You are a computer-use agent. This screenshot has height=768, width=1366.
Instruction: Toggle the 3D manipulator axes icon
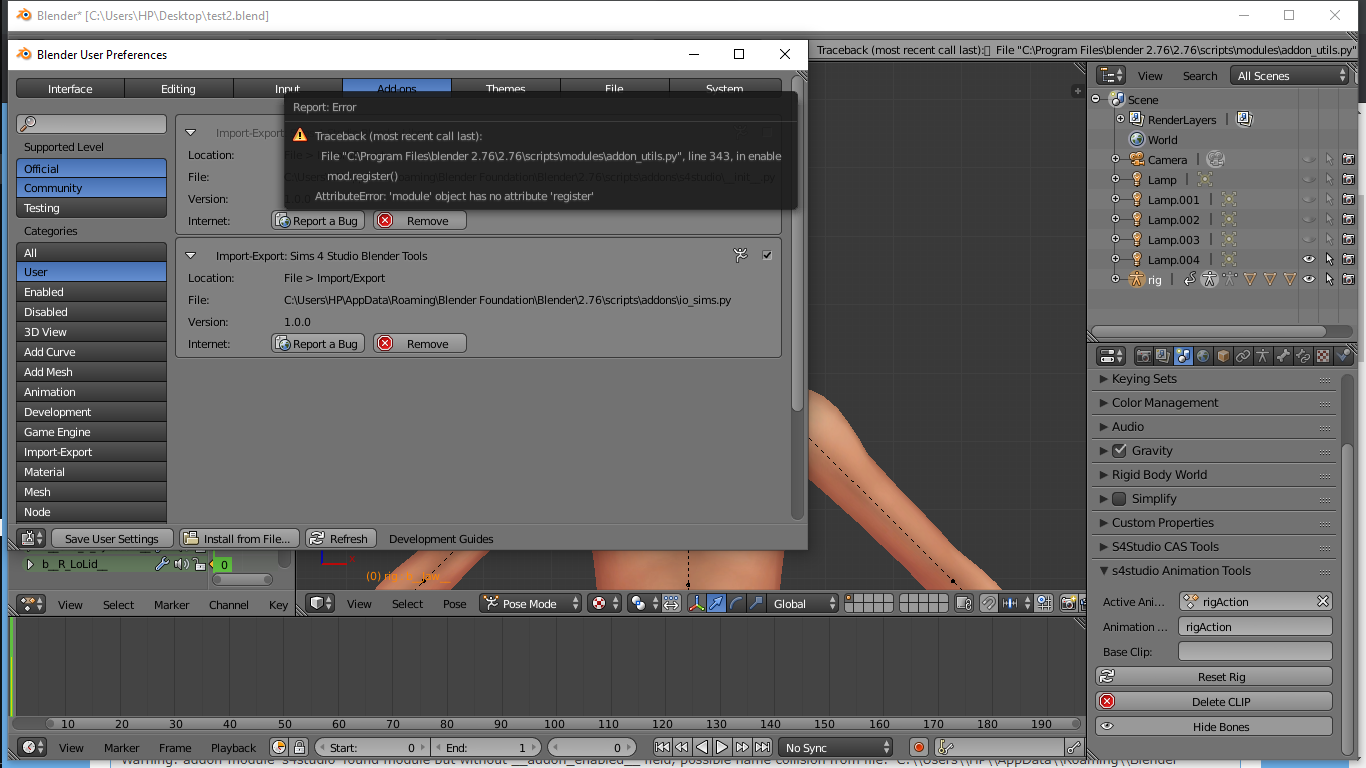coord(697,603)
